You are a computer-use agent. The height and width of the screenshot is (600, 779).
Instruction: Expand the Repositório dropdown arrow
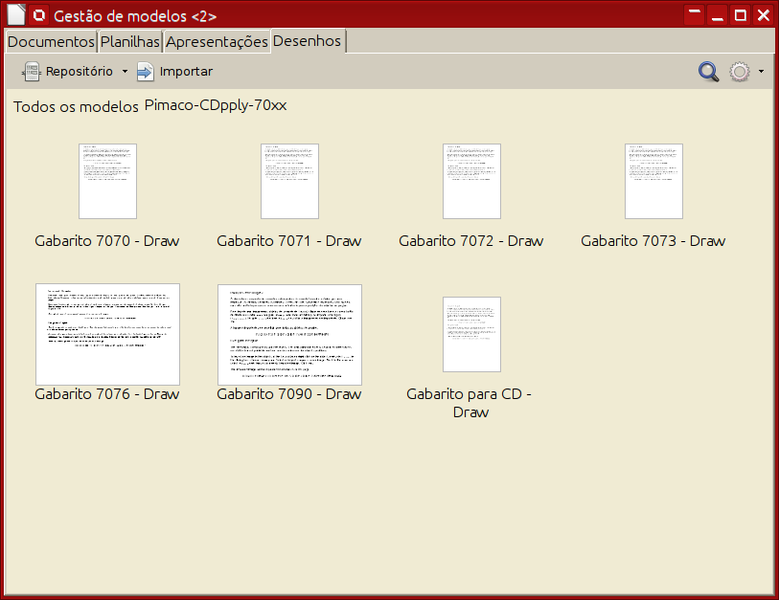click(125, 72)
